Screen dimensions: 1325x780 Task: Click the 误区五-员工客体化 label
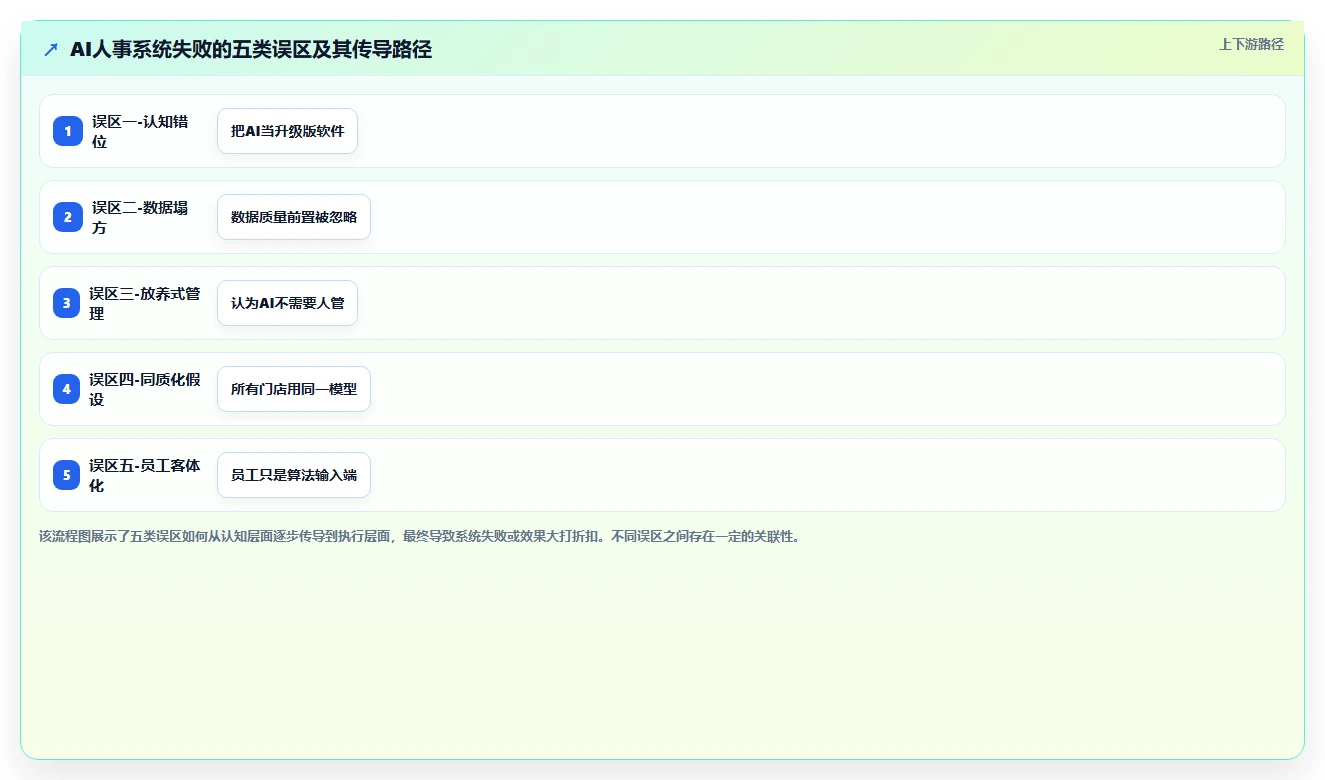(x=145, y=475)
